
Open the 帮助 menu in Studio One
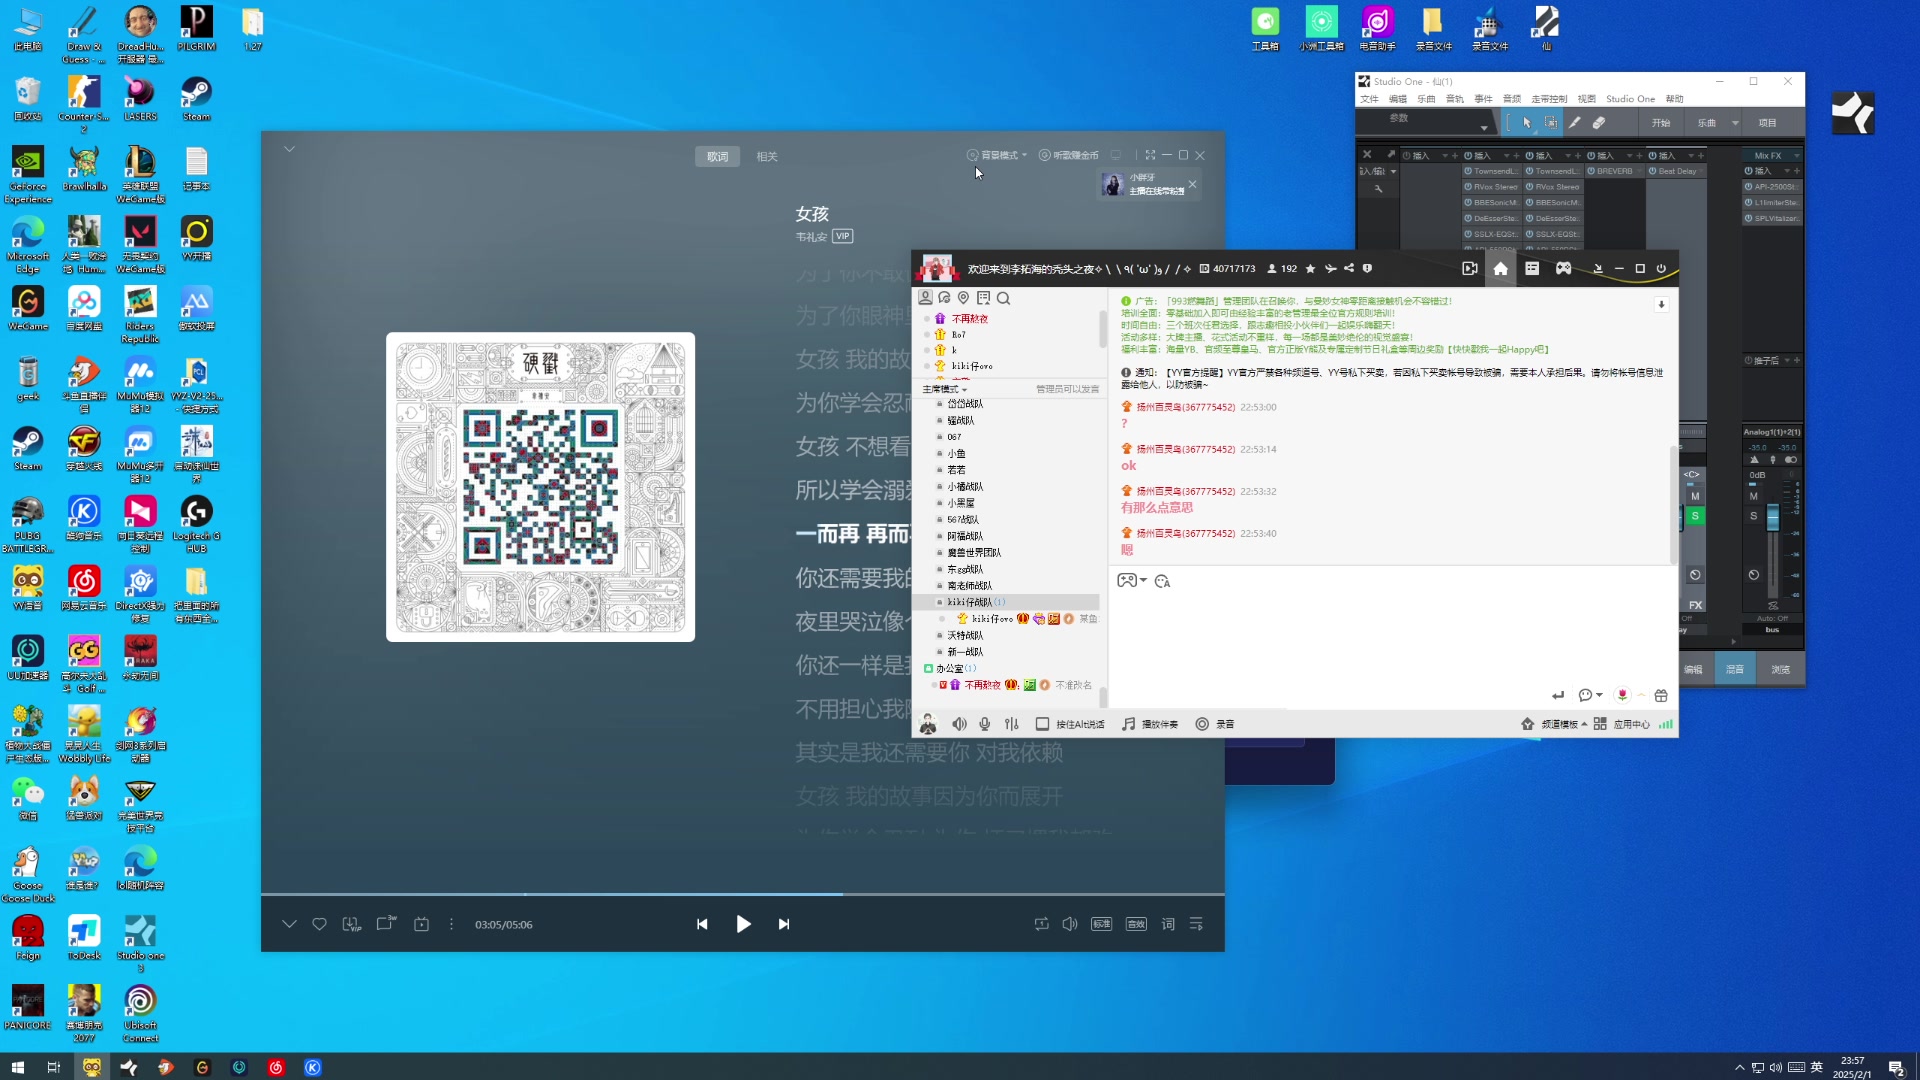[x=1674, y=99]
